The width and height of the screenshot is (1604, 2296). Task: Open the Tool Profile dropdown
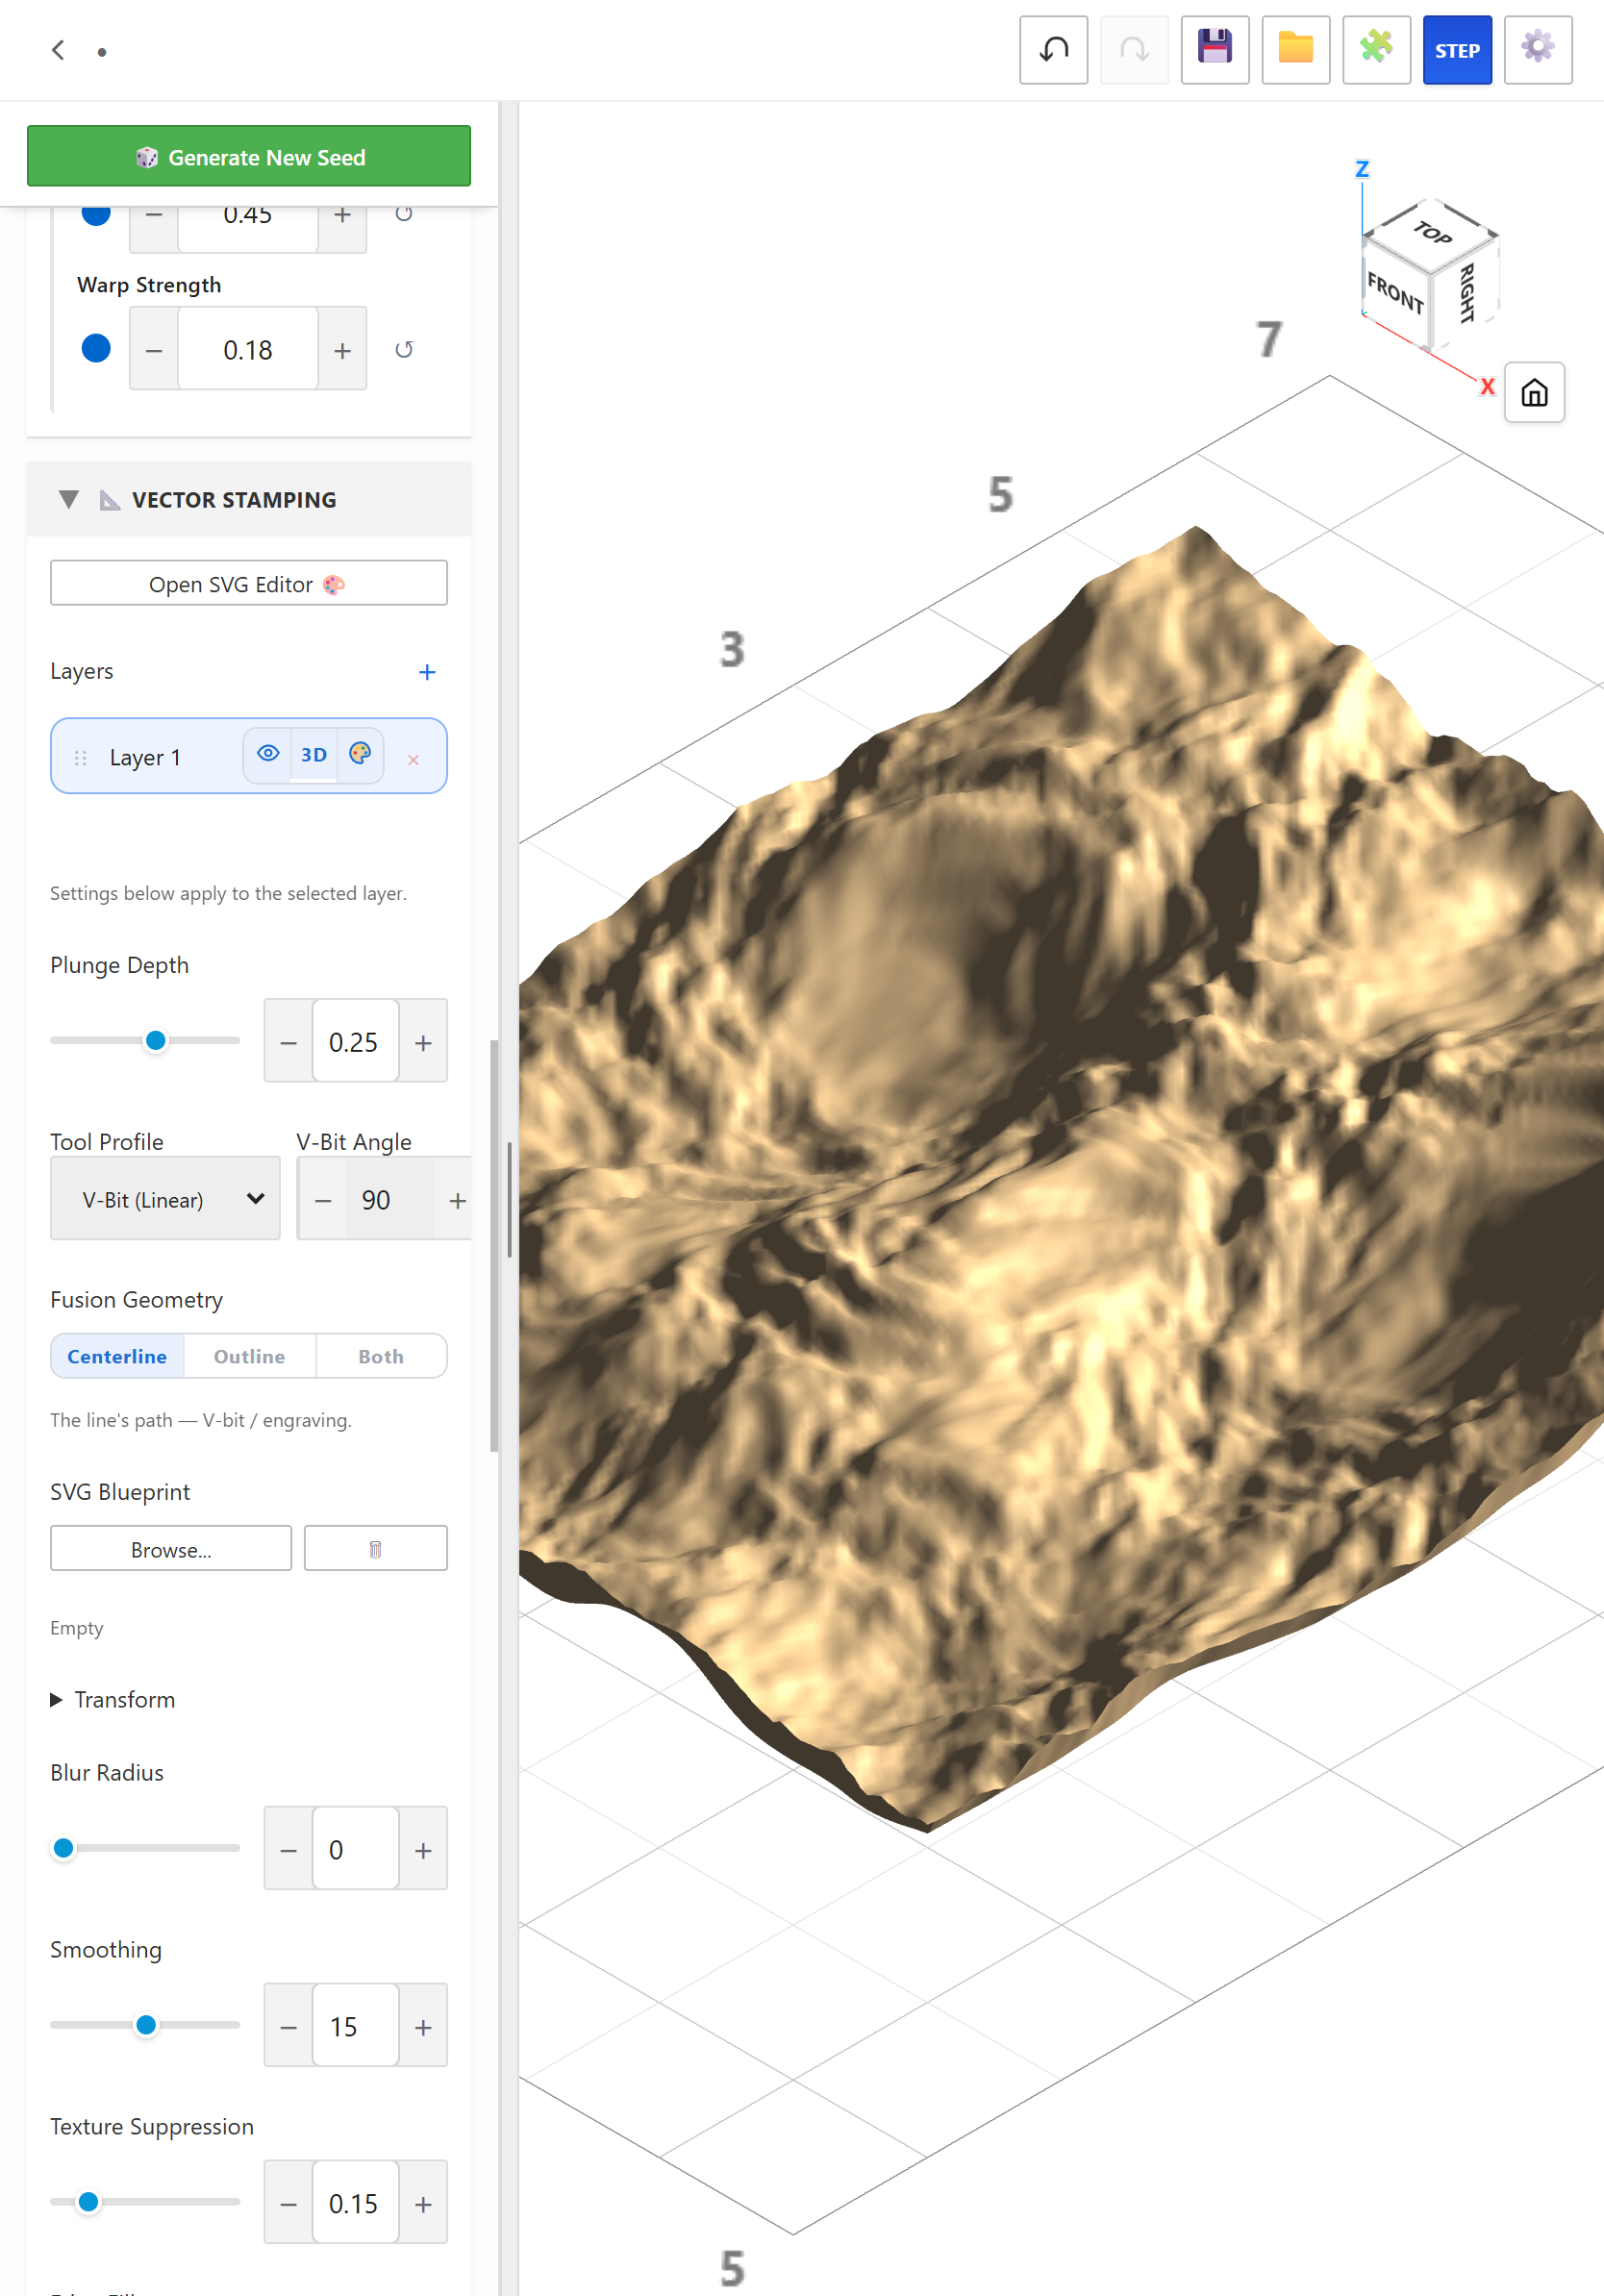coord(165,1199)
